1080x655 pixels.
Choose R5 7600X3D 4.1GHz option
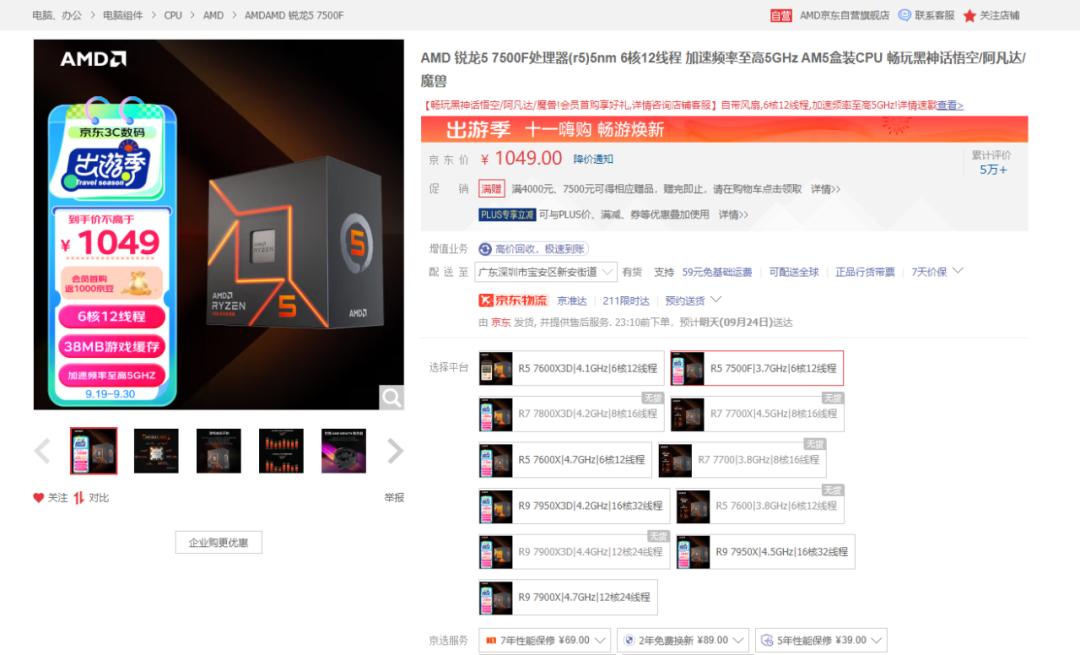pos(571,368)
